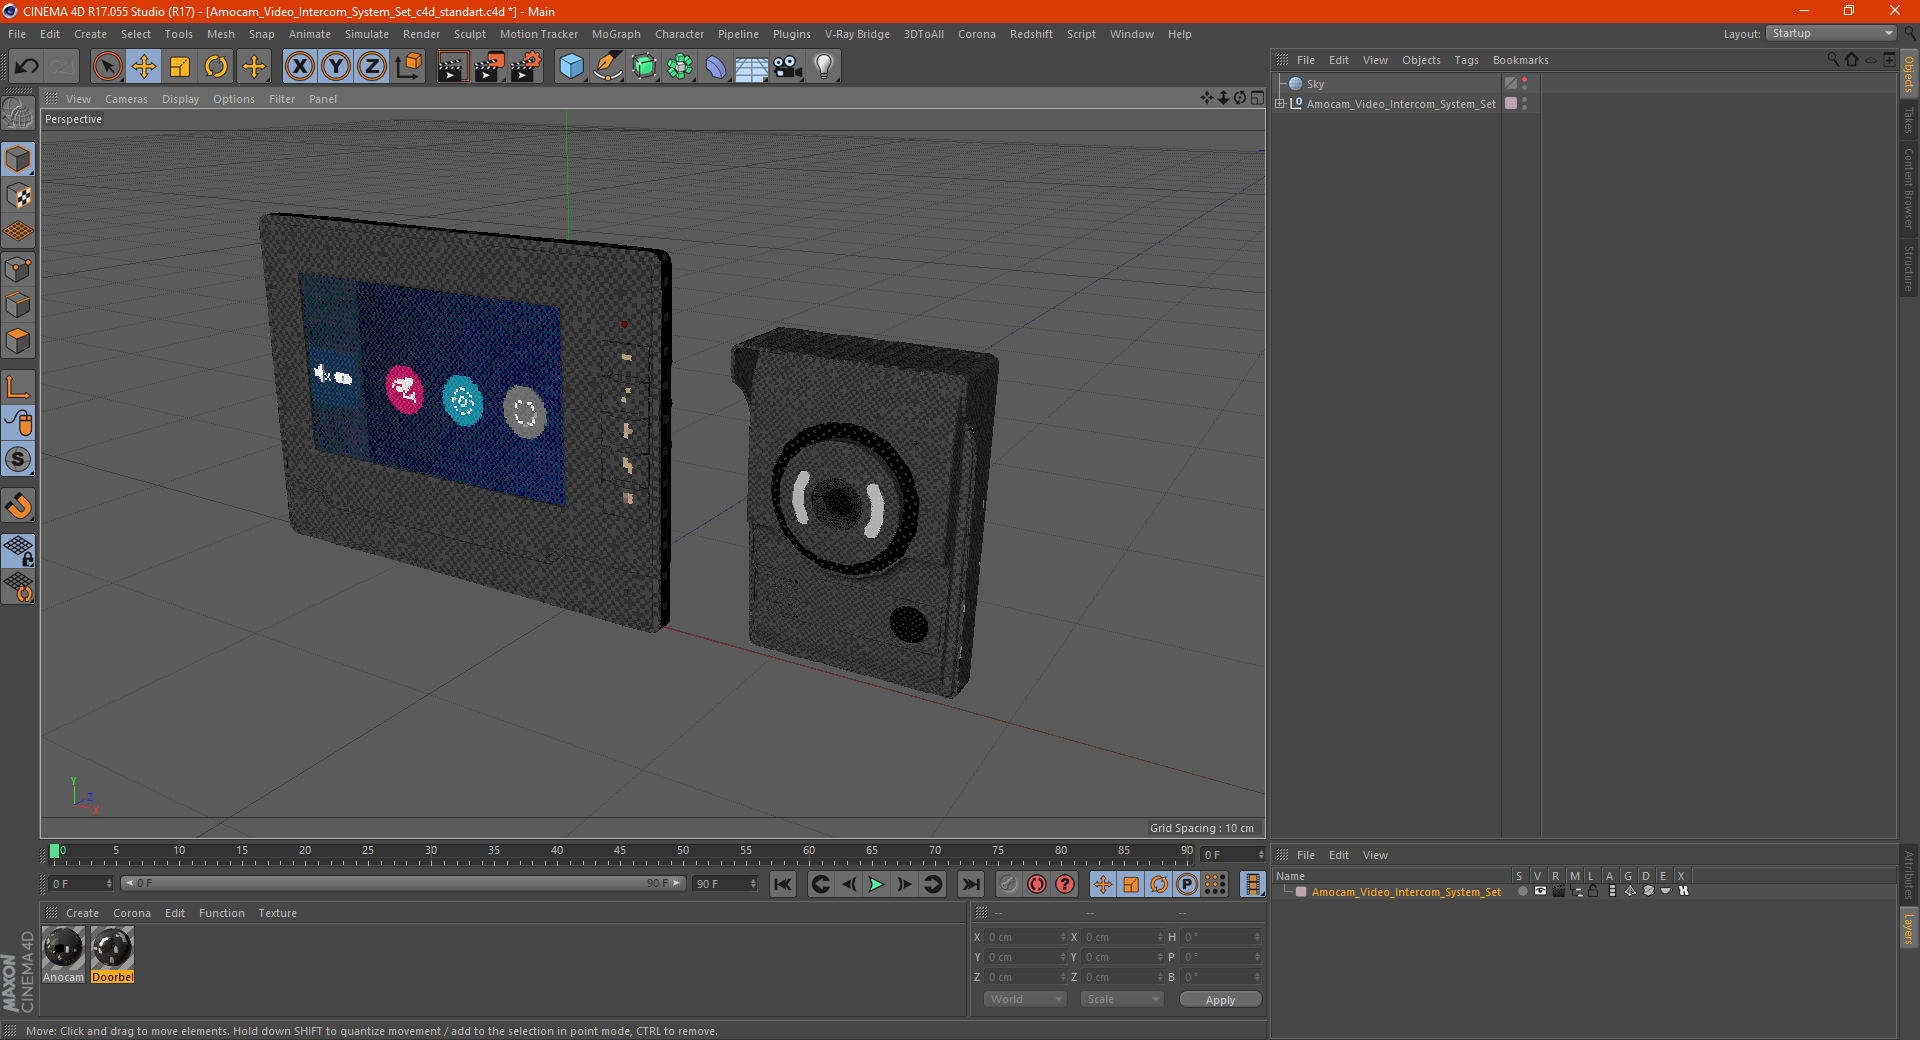The width and height of the screenshot is (1920, 1040).
Task: Toggle X axis lock
Action: coord(299,67)
